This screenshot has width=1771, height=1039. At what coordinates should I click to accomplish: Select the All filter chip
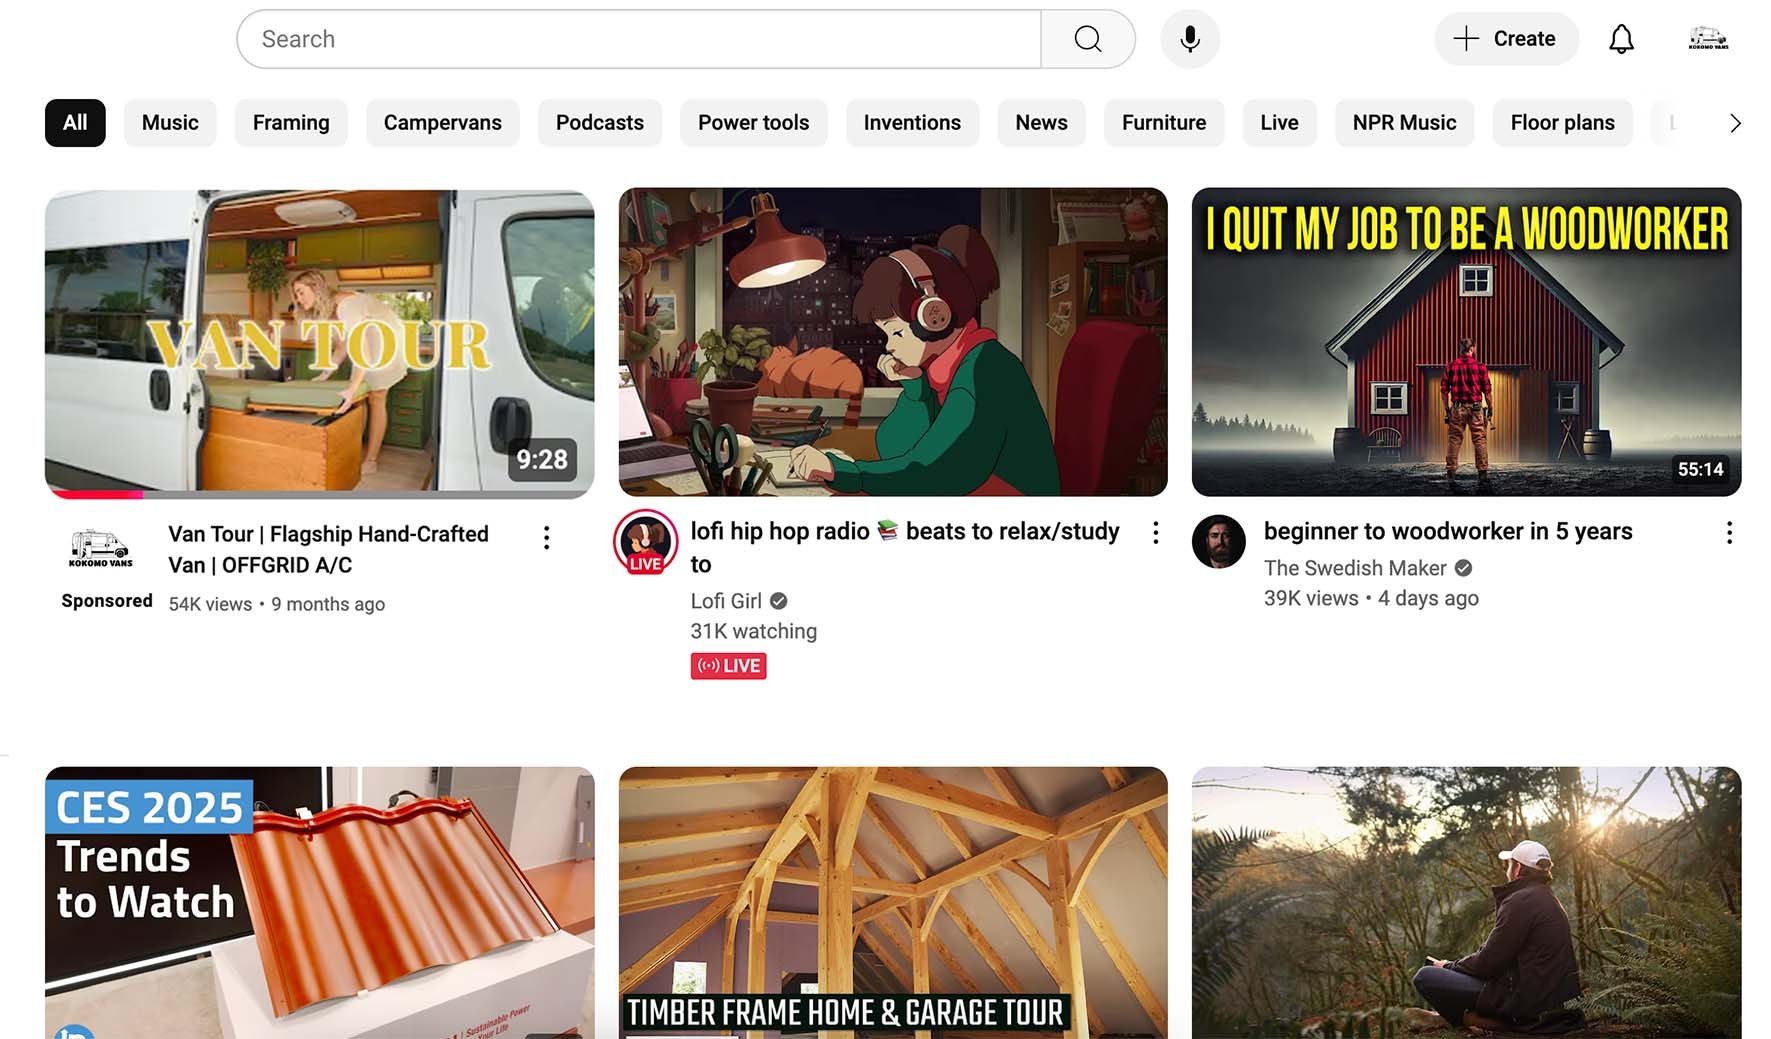coord(75,123)
